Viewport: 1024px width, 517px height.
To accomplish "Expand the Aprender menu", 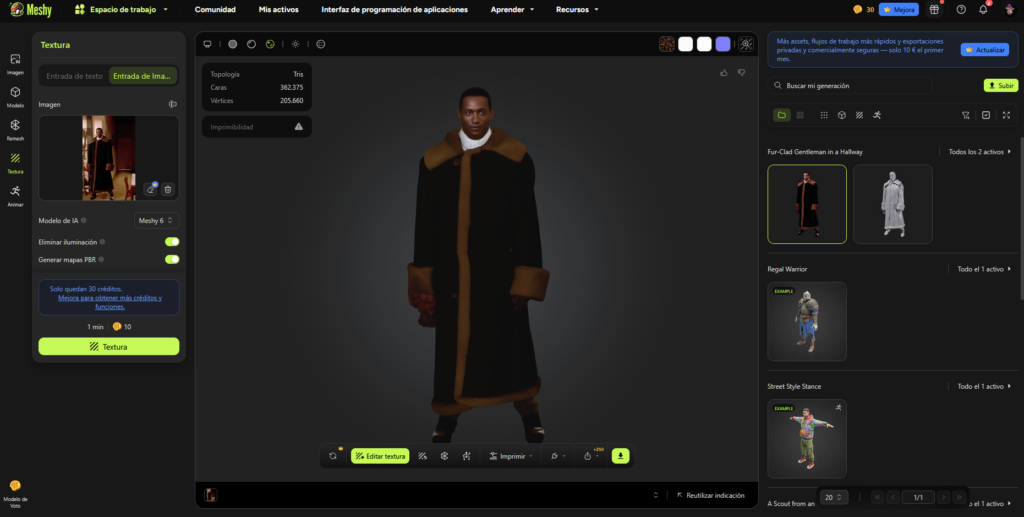I will (513, 10).
